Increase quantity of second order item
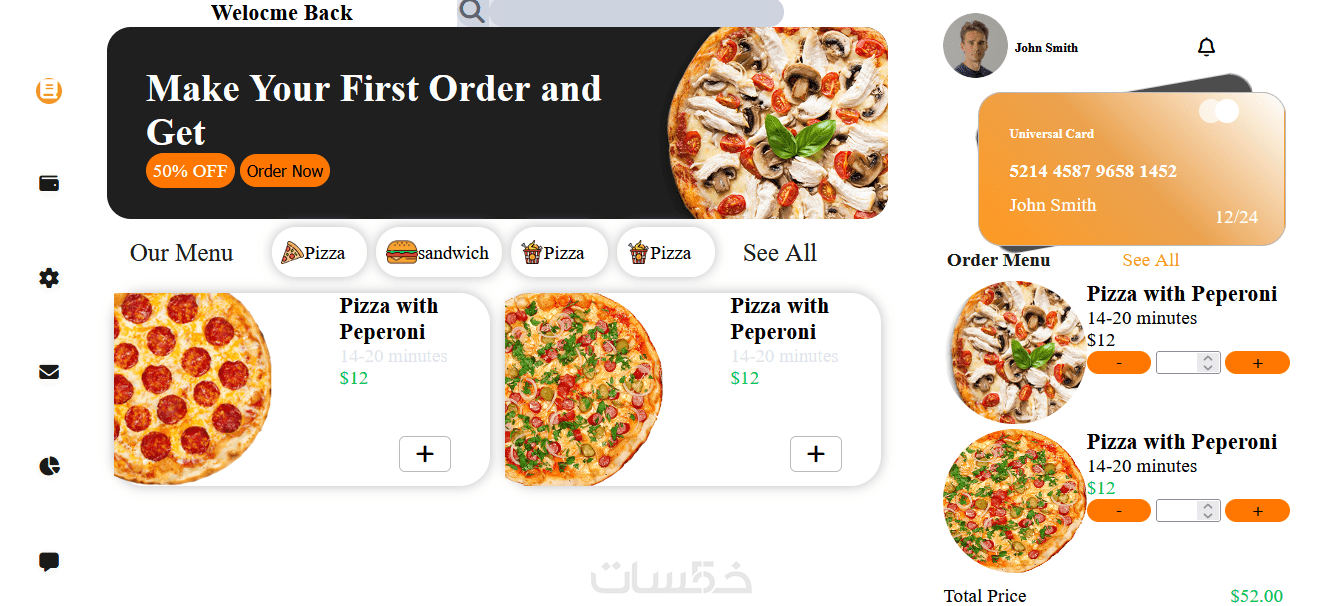 (1257, 511)
